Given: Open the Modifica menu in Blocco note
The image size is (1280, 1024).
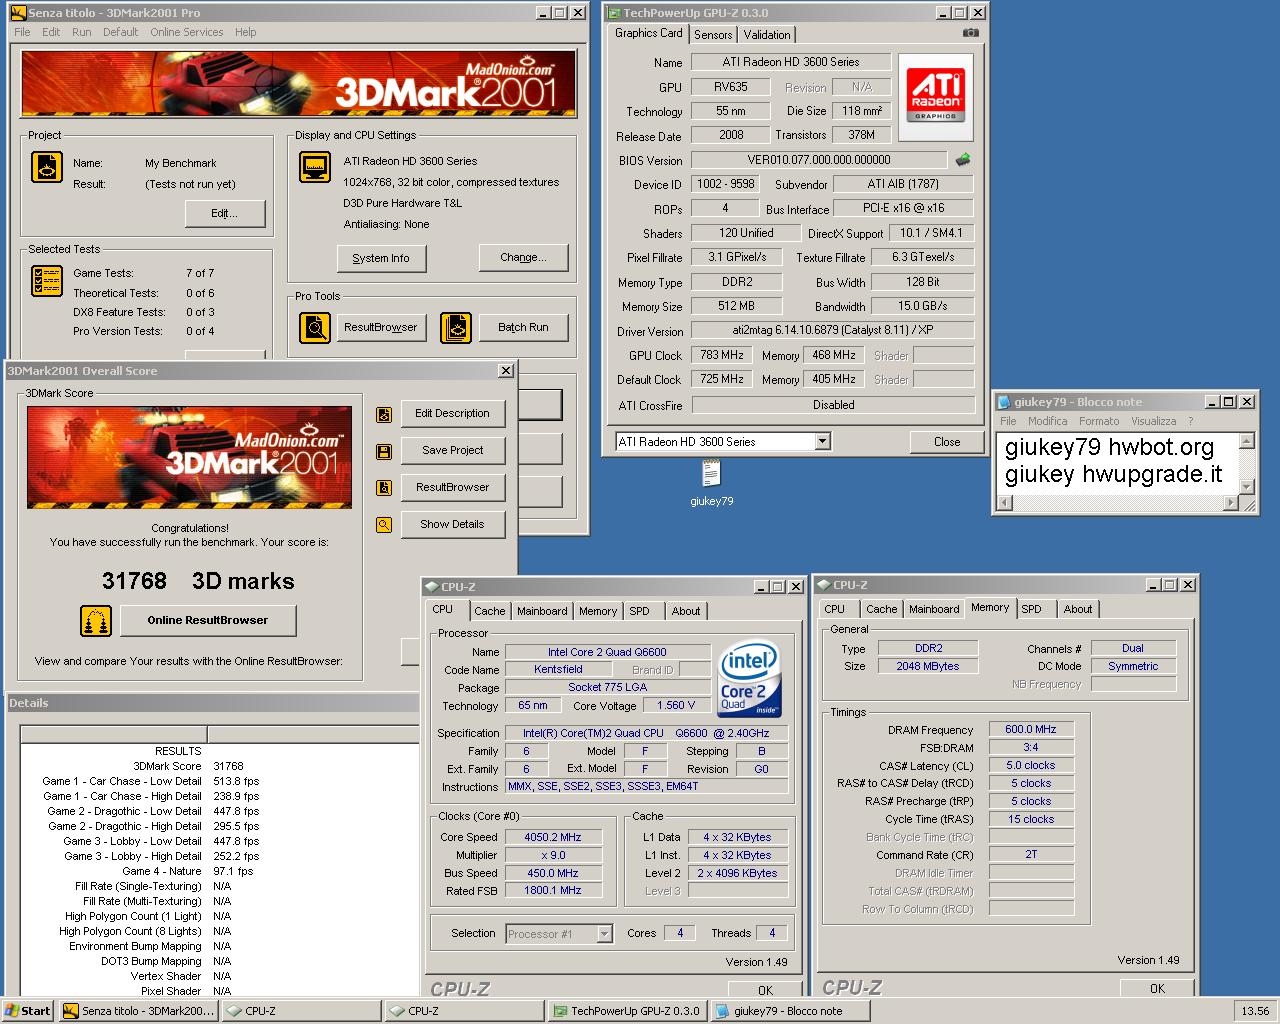Looking at the screenshot, I should tap(1048, 421).
